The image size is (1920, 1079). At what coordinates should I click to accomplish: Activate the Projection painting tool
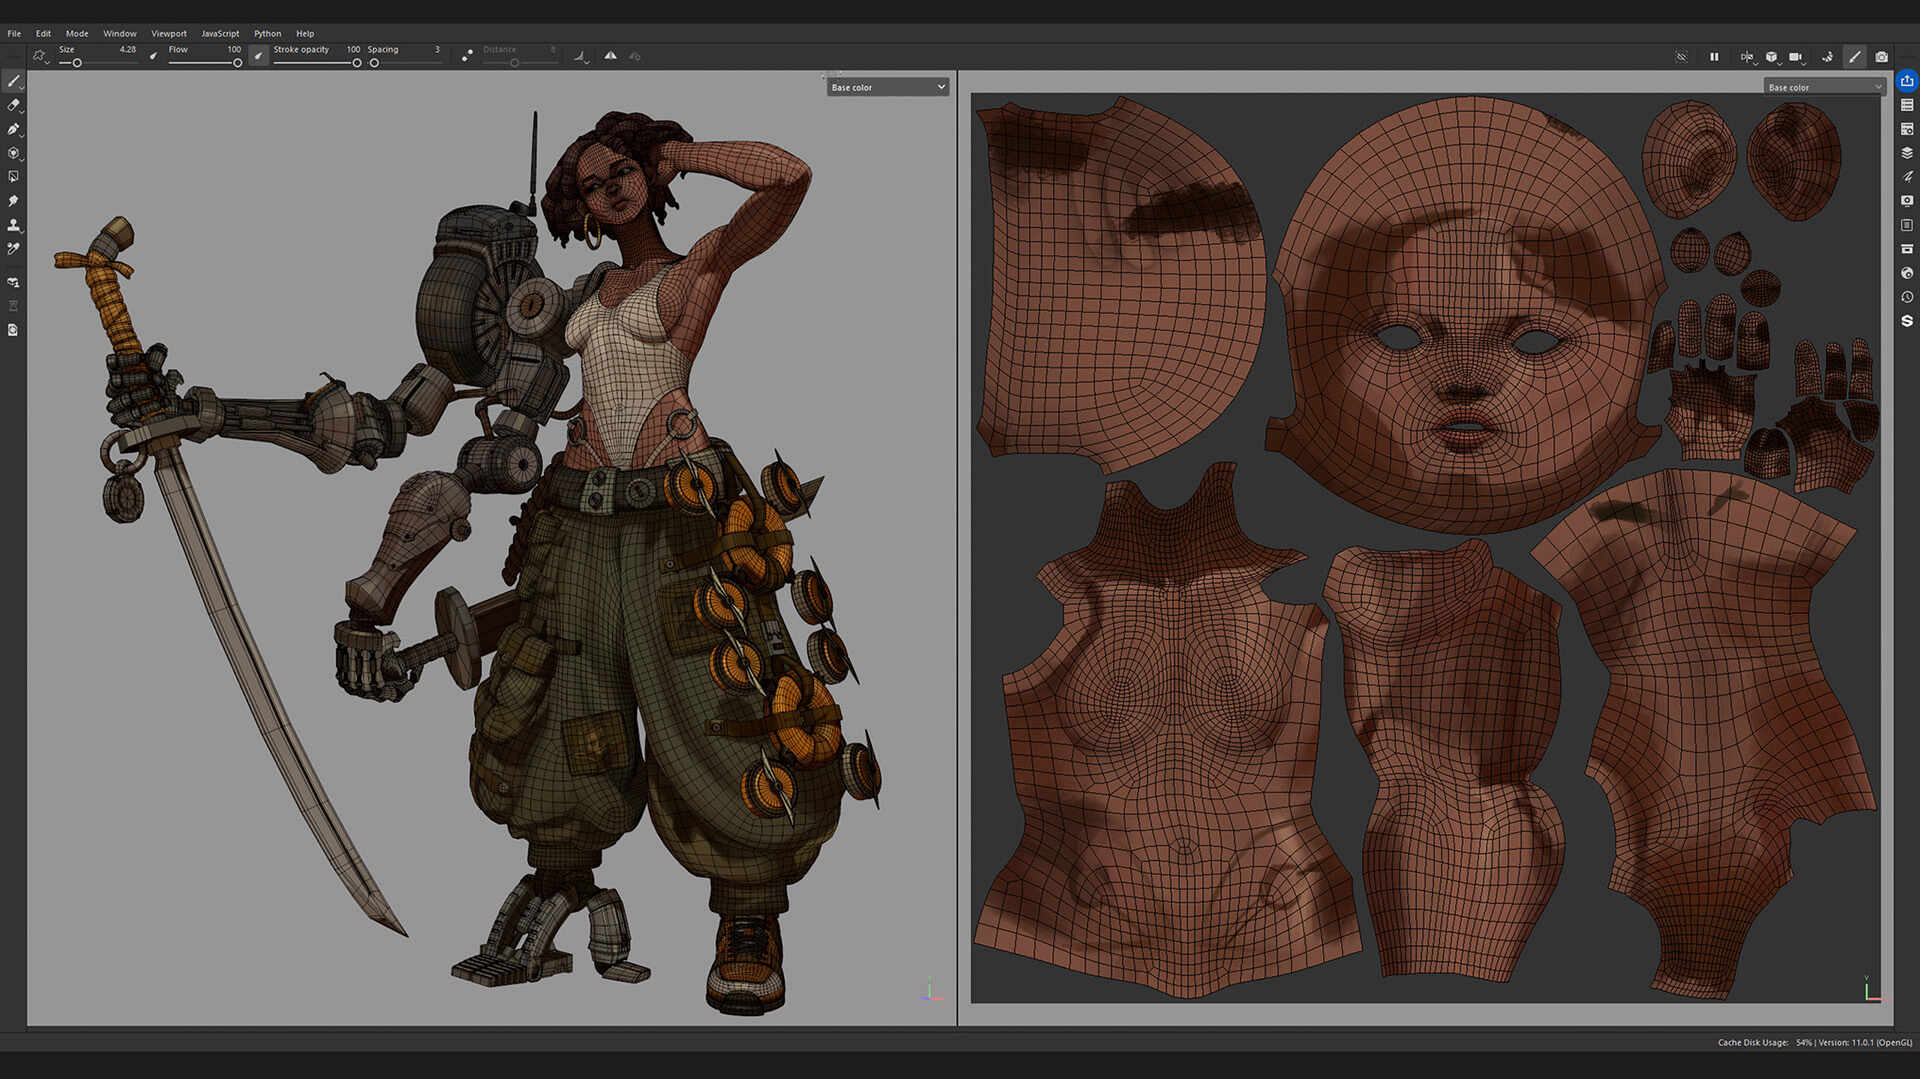click(x=14, y=129)
